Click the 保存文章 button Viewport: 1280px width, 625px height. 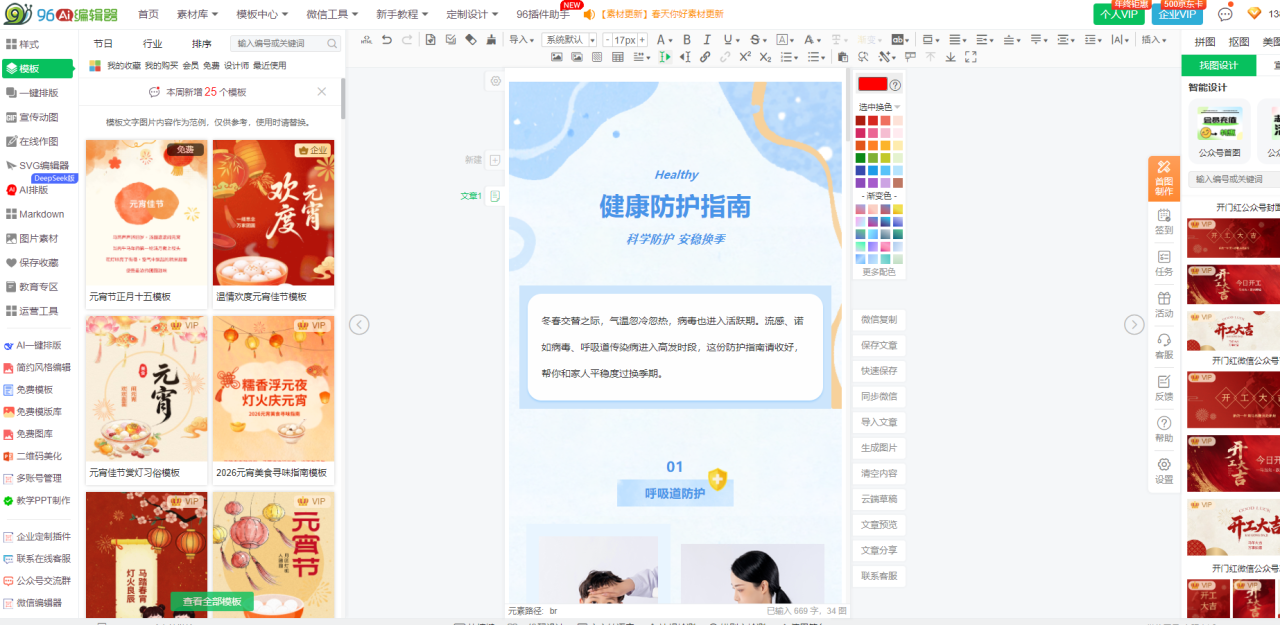(879, 345)
